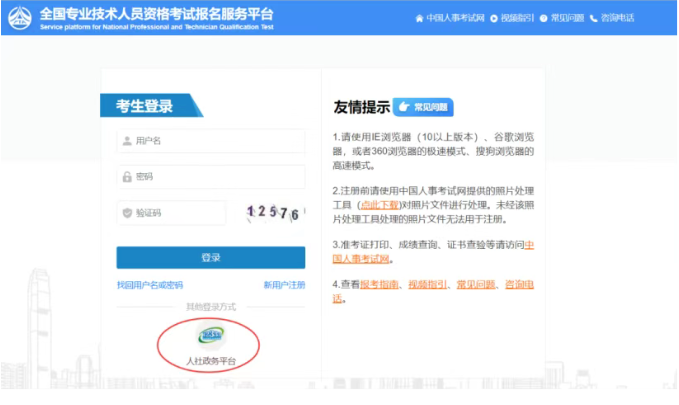Image resolution: width=679 pixels, height=405 pixels.
Task: Focus the 密码 password input field
Action: pos(211,177)
